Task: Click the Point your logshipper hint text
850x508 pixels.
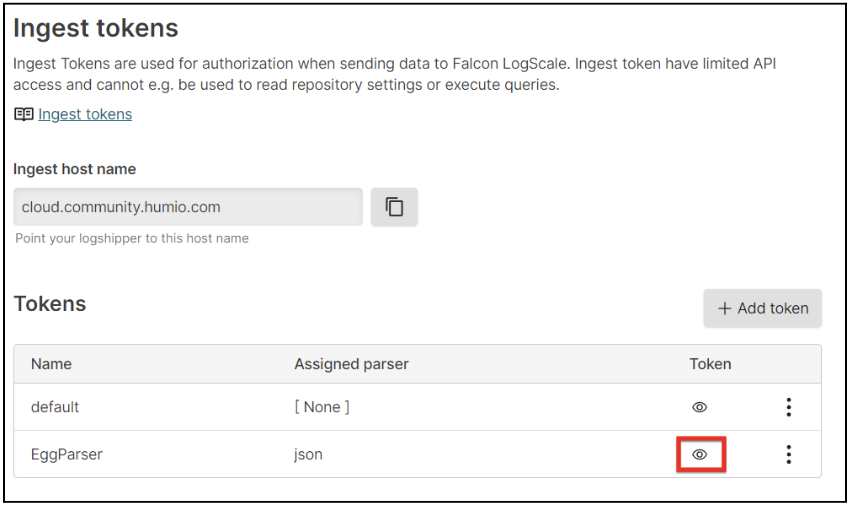Action: pos(132,239)
